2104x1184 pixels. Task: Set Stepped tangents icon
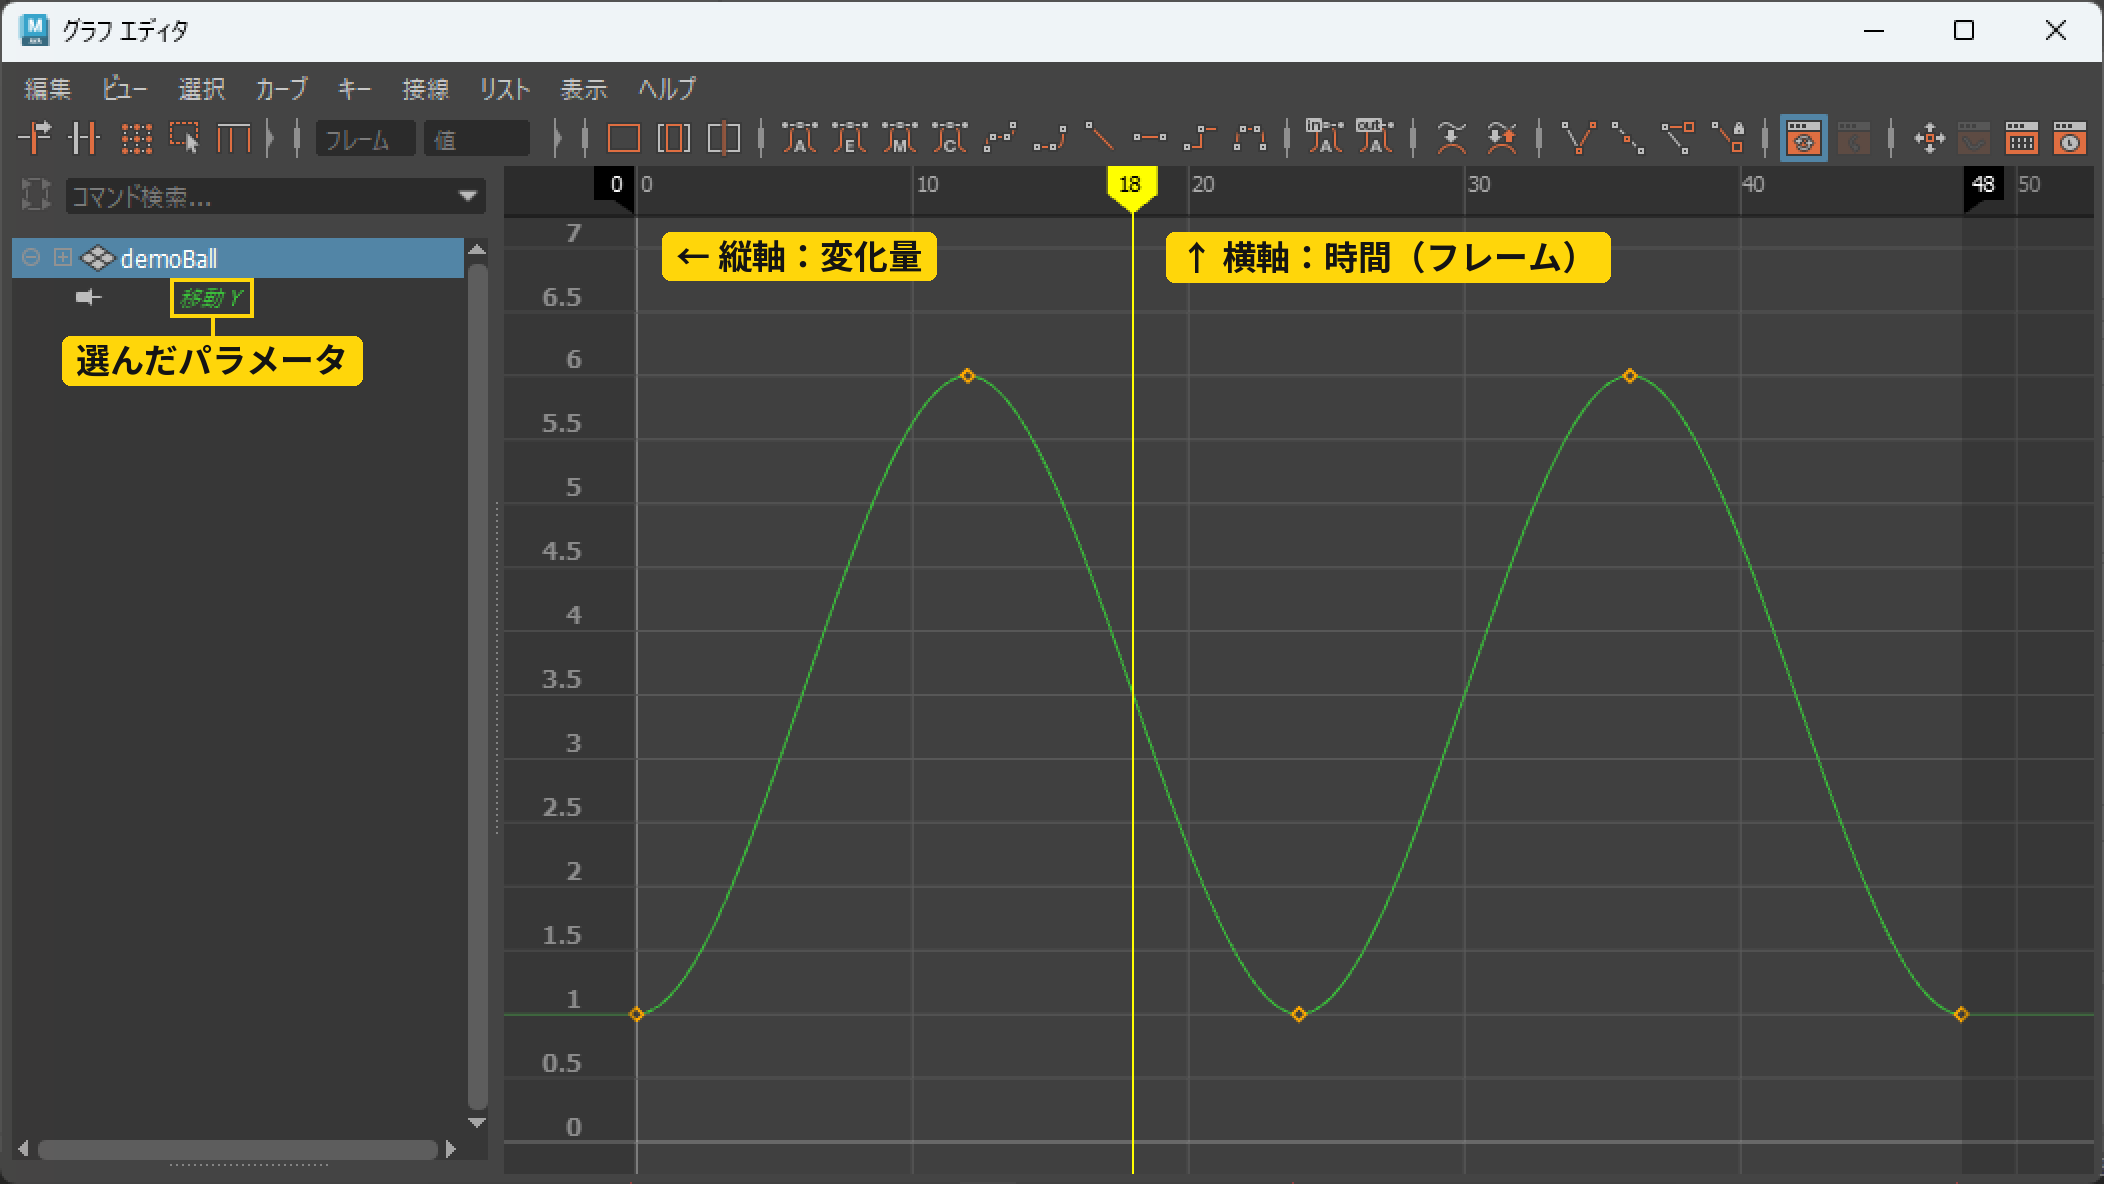[1199, 138]
